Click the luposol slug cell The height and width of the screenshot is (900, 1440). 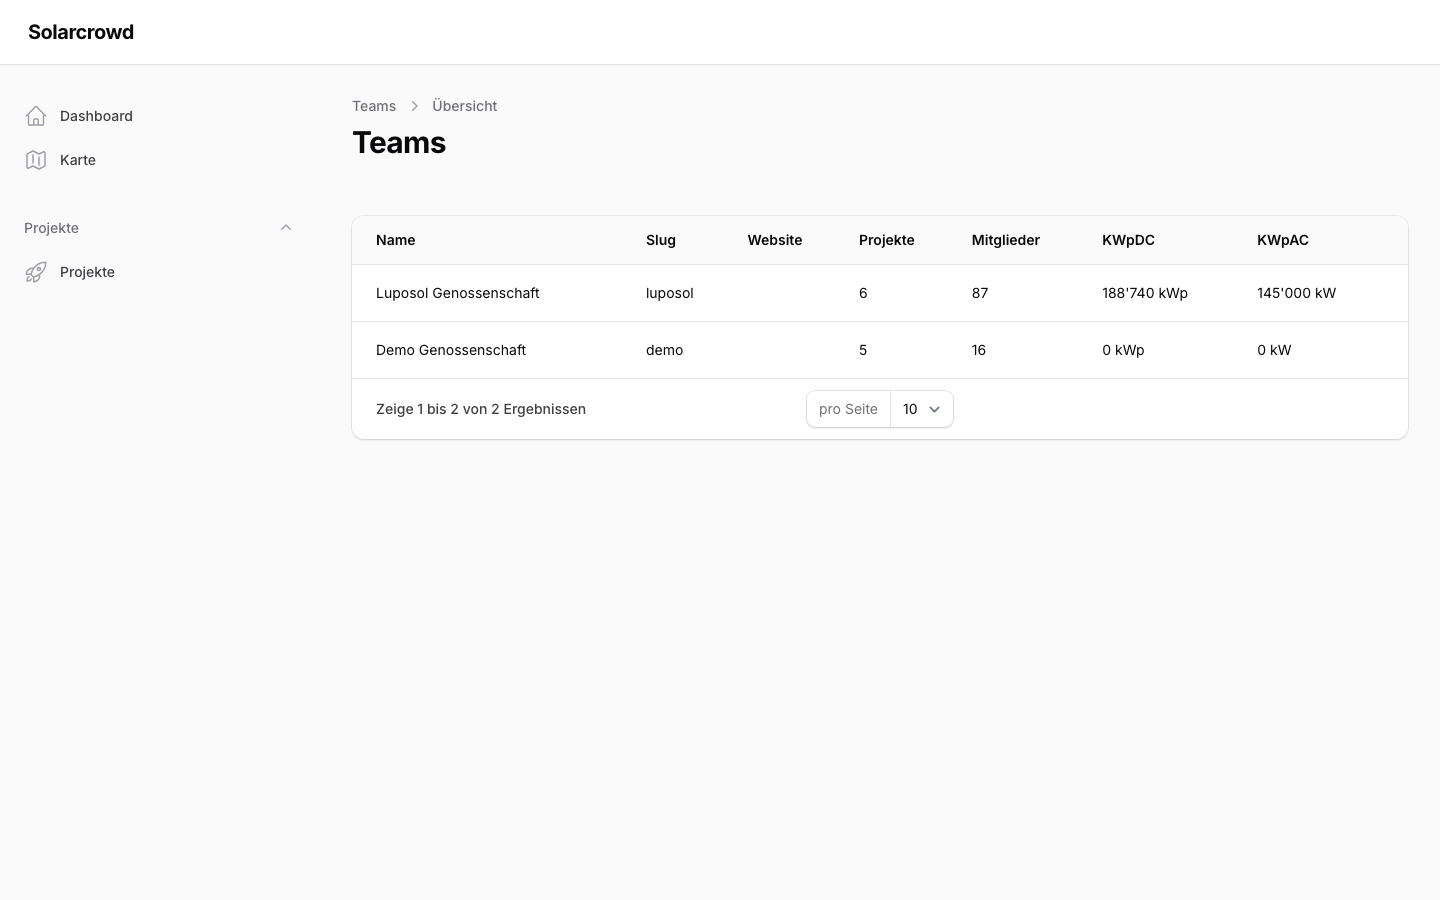point(669,293)
